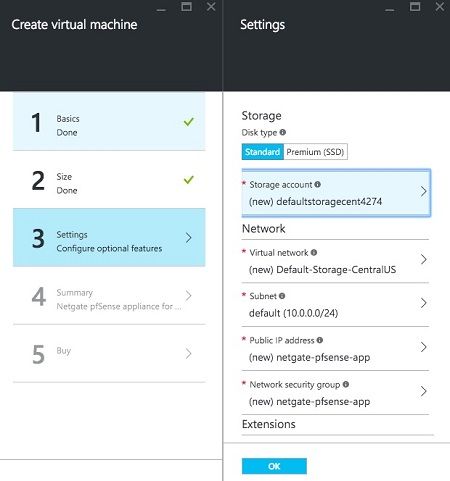Open step 1 Basics
The image size is (450, 481).
pos(109,122)
